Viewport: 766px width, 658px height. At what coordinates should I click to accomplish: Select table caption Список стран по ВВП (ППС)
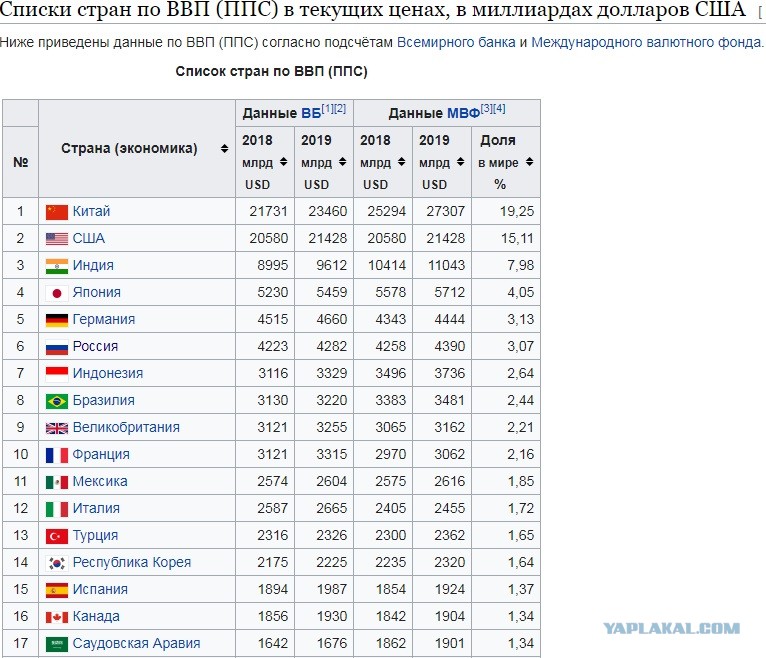[271, 71]
